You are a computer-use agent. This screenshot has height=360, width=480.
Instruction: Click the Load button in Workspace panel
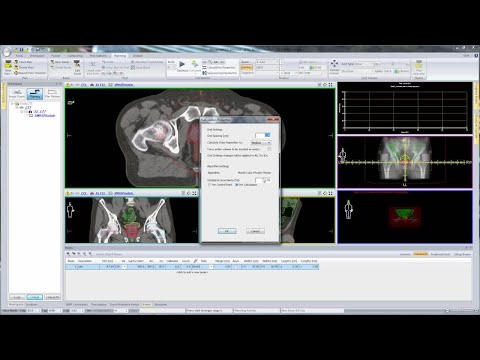click(17, 297)
